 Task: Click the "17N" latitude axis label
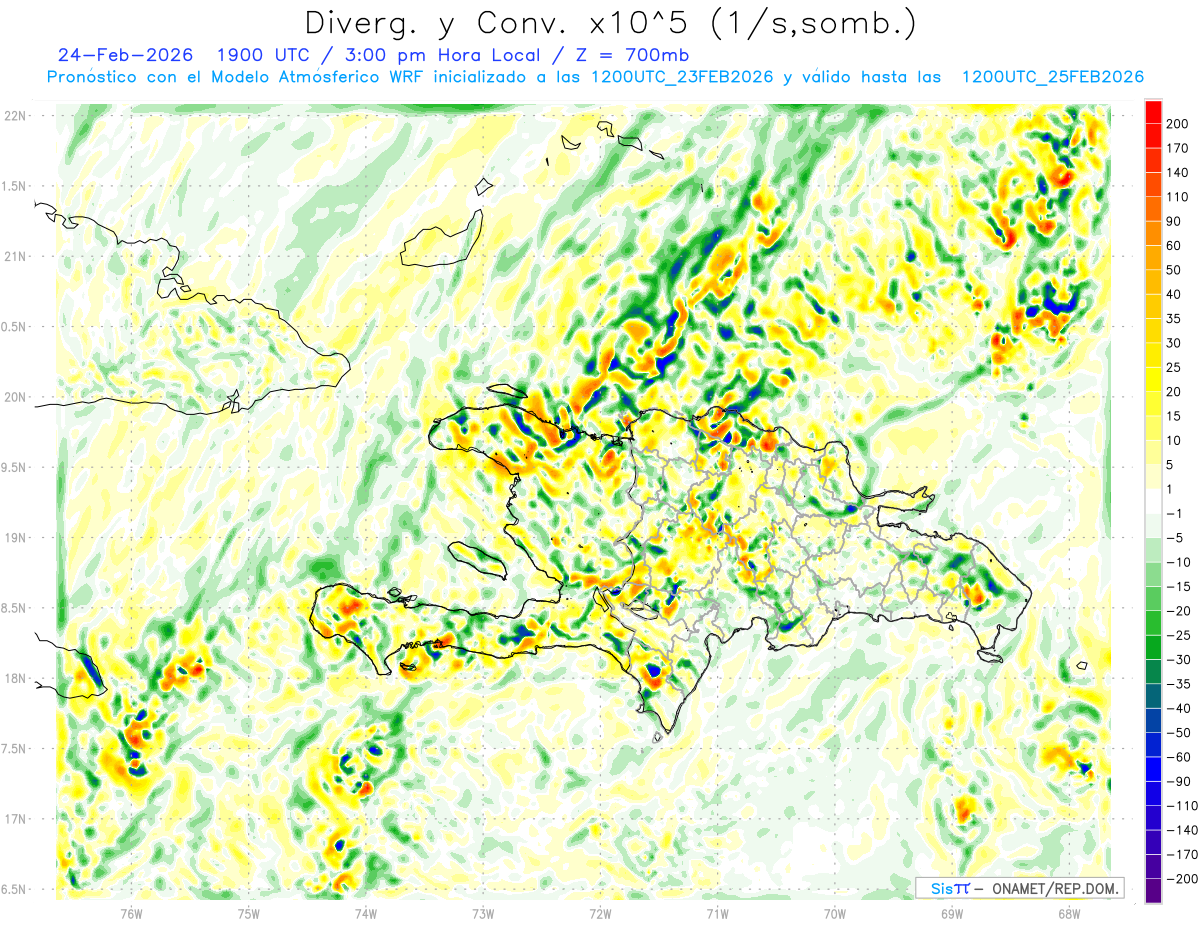tap(15, 819)
